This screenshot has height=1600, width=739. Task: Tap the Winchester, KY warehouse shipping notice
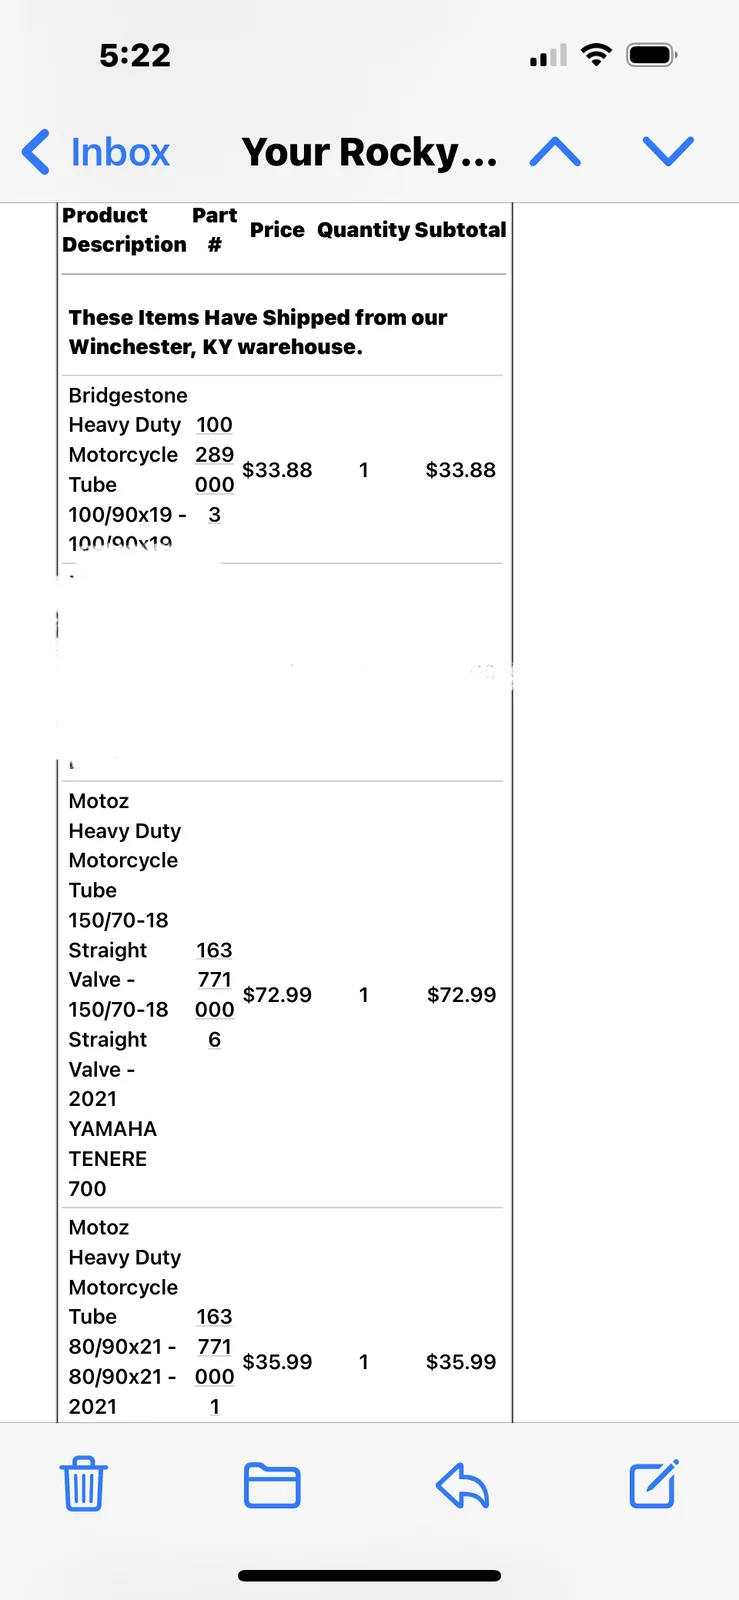[258, 332]
